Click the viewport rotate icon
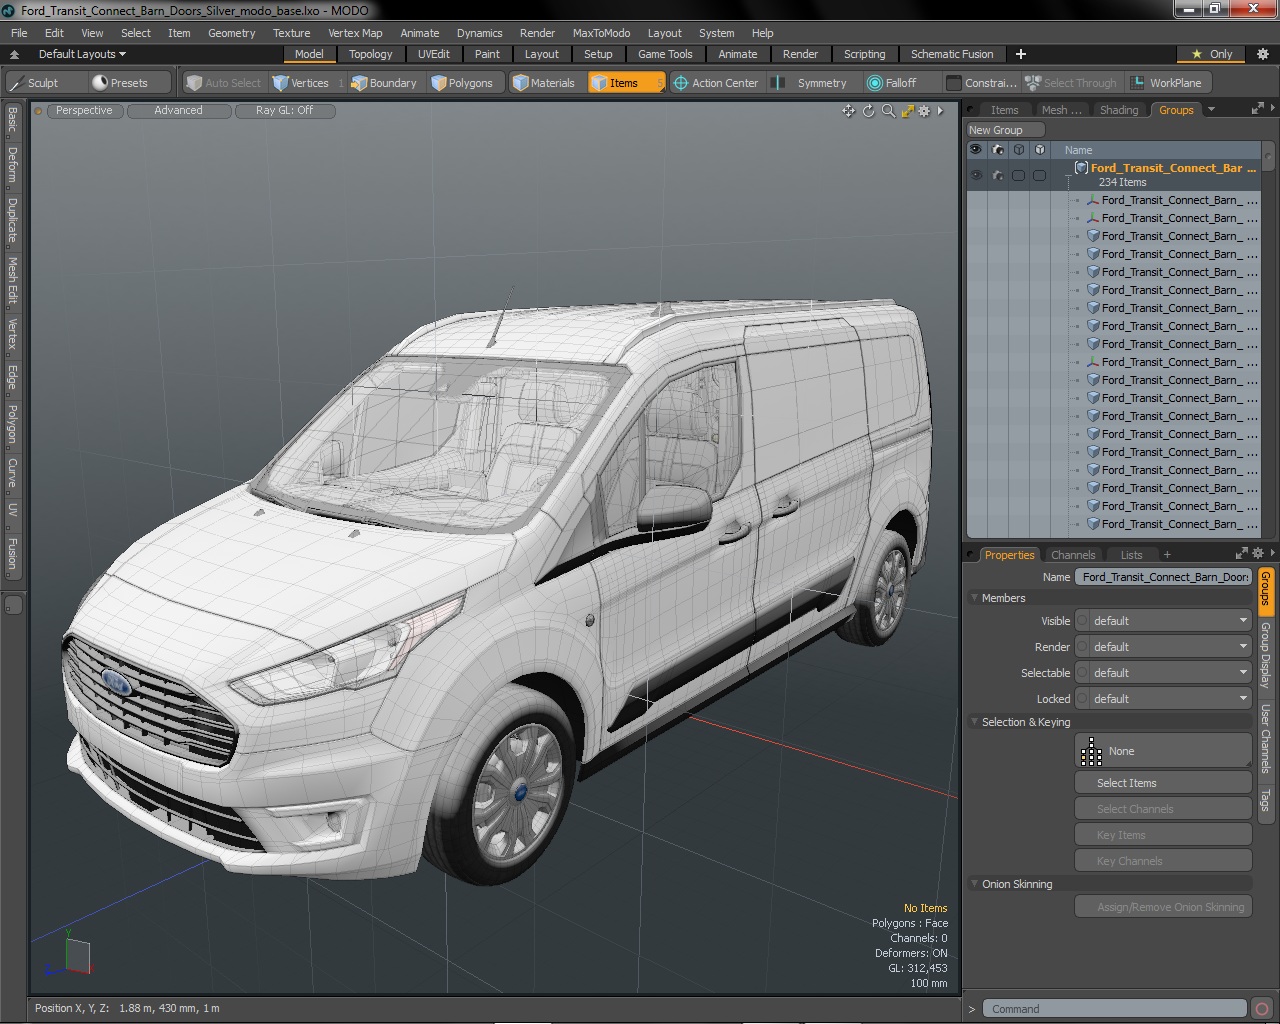1280x1024 pixels. pyautogui.click(x=868, y=111)
